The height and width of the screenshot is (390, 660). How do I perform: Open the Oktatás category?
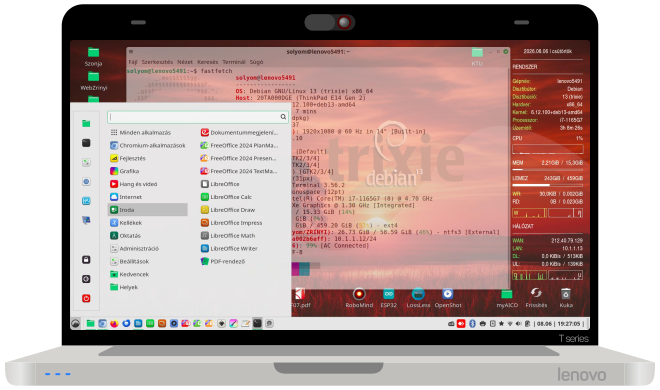click(x=125, y=236)
